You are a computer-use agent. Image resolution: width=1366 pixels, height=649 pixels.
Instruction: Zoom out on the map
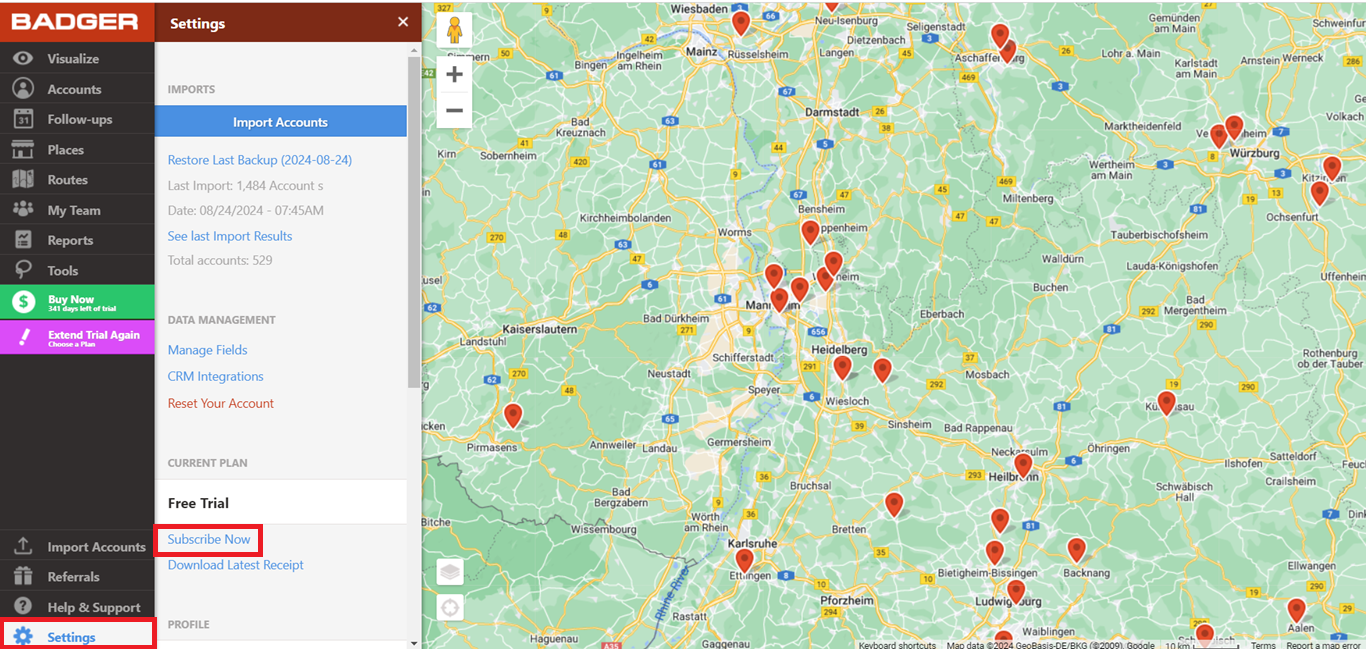point(455,110)
